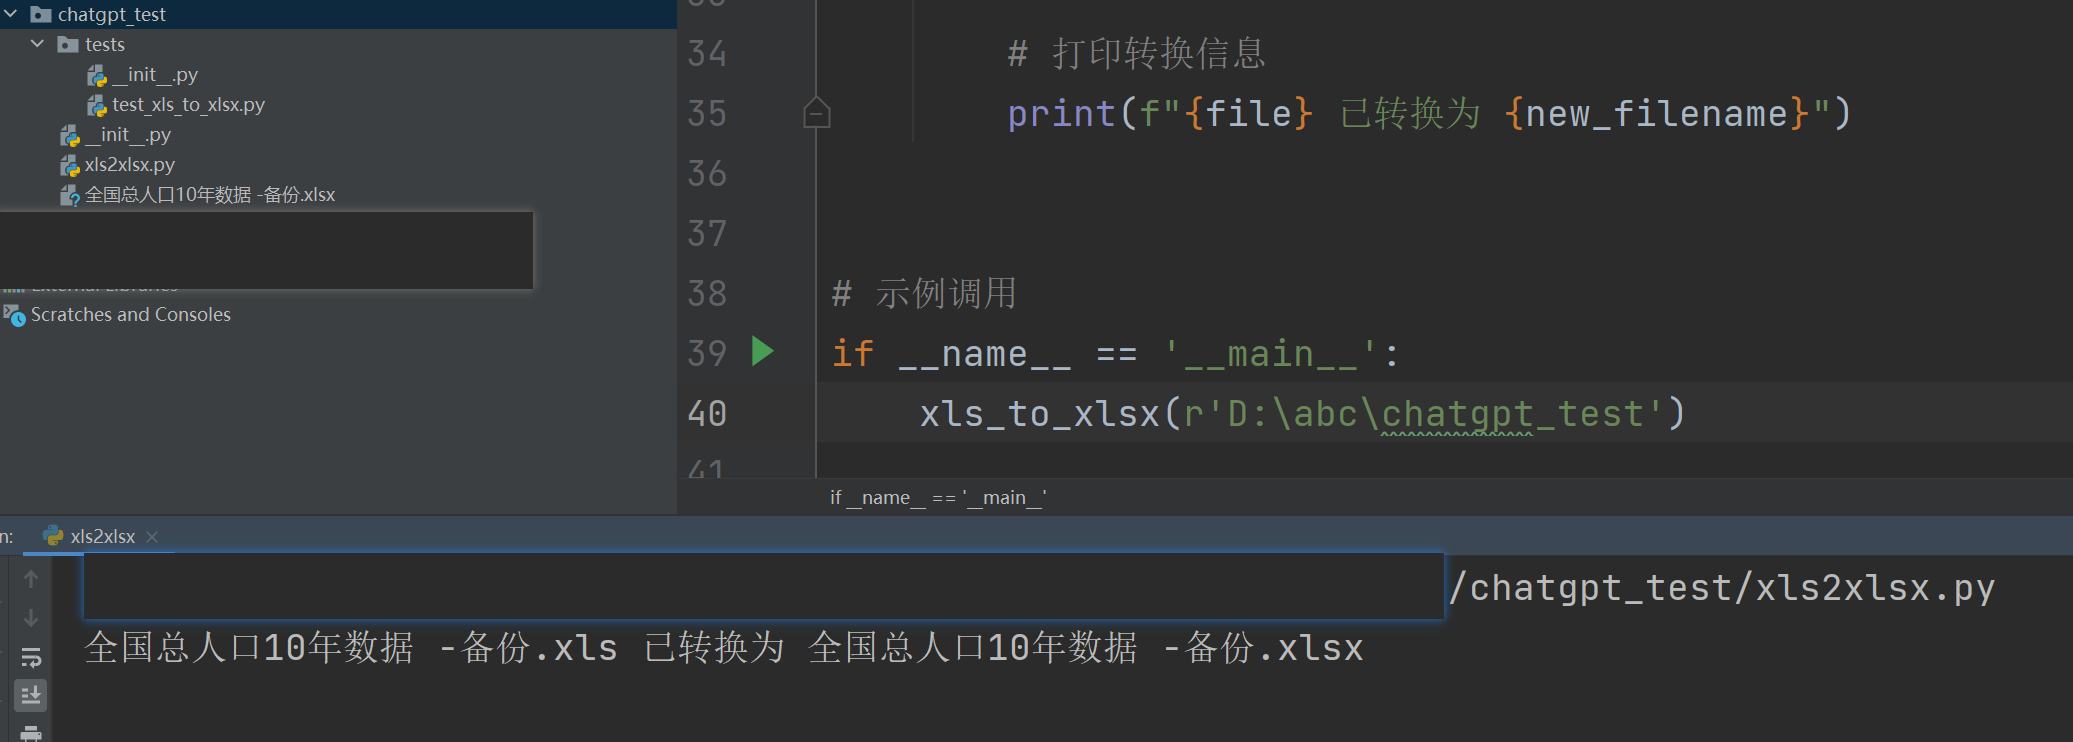2073x742 pixels.
Task: Select the 全国总人口10年数据 -备份.xlsx file
Action: 210,194
